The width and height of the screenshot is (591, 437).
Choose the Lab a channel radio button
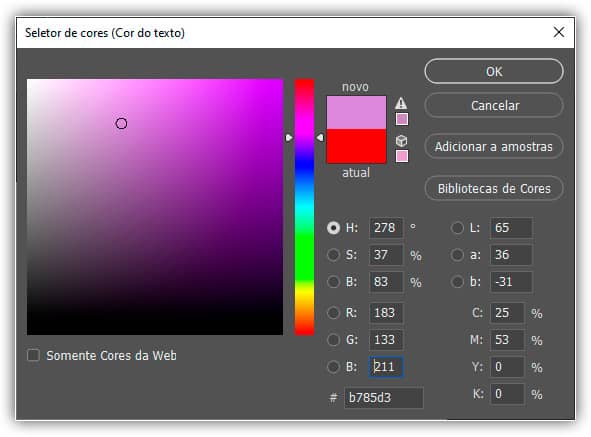(457, 255)
